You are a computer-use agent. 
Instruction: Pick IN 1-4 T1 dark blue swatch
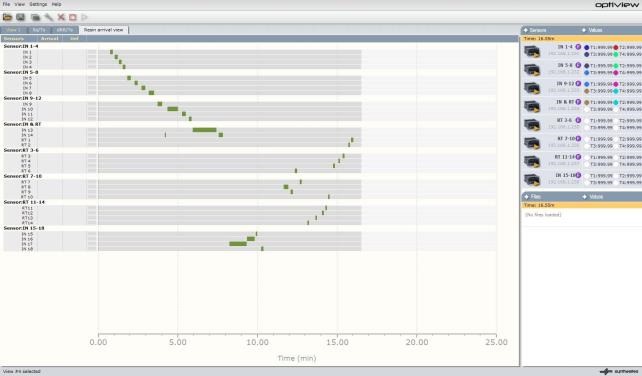coord(586,48)
